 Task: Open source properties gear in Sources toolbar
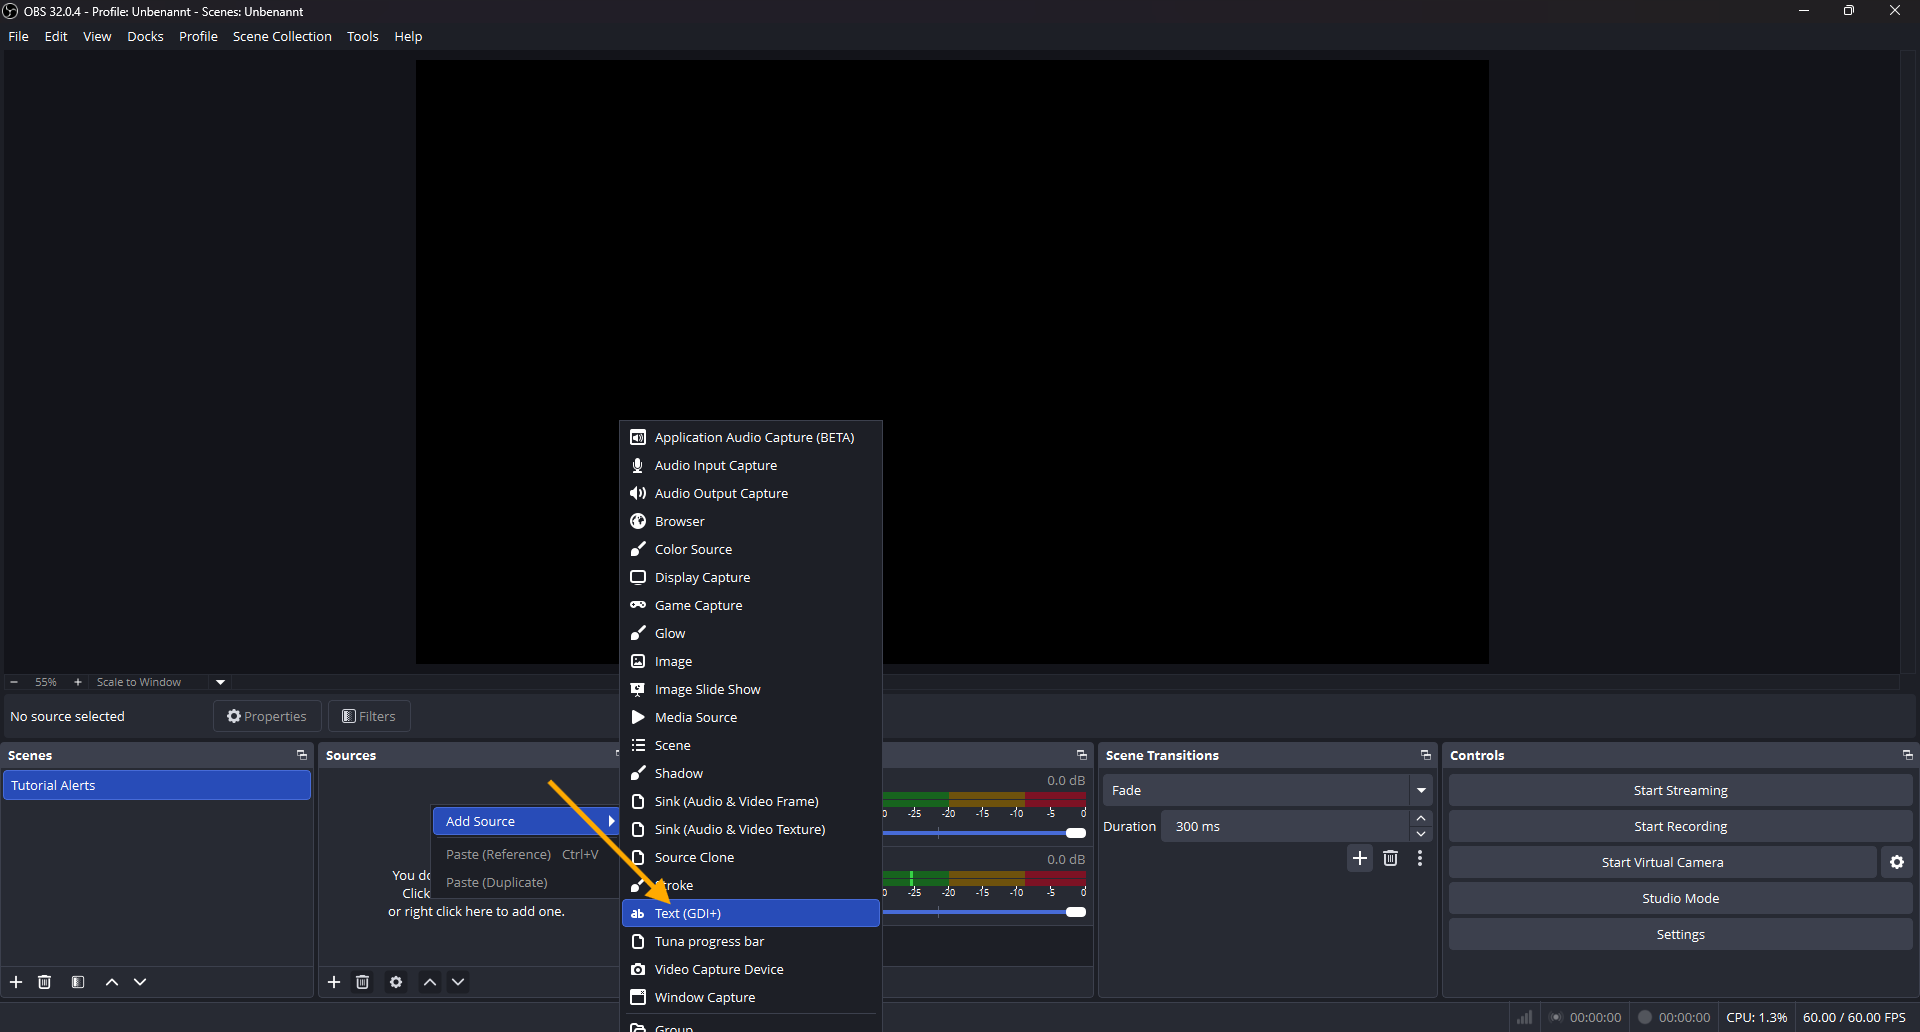(396, 982)
